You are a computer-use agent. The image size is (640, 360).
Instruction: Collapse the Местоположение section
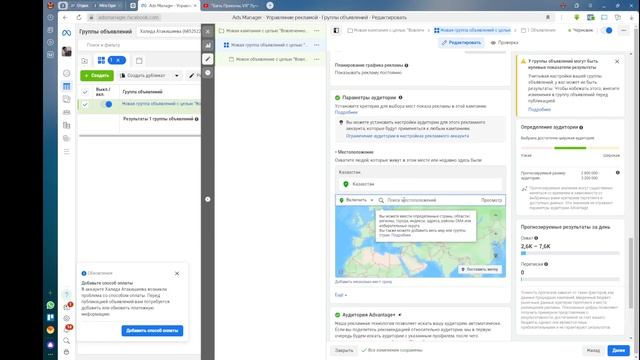[x=354, y=152]
